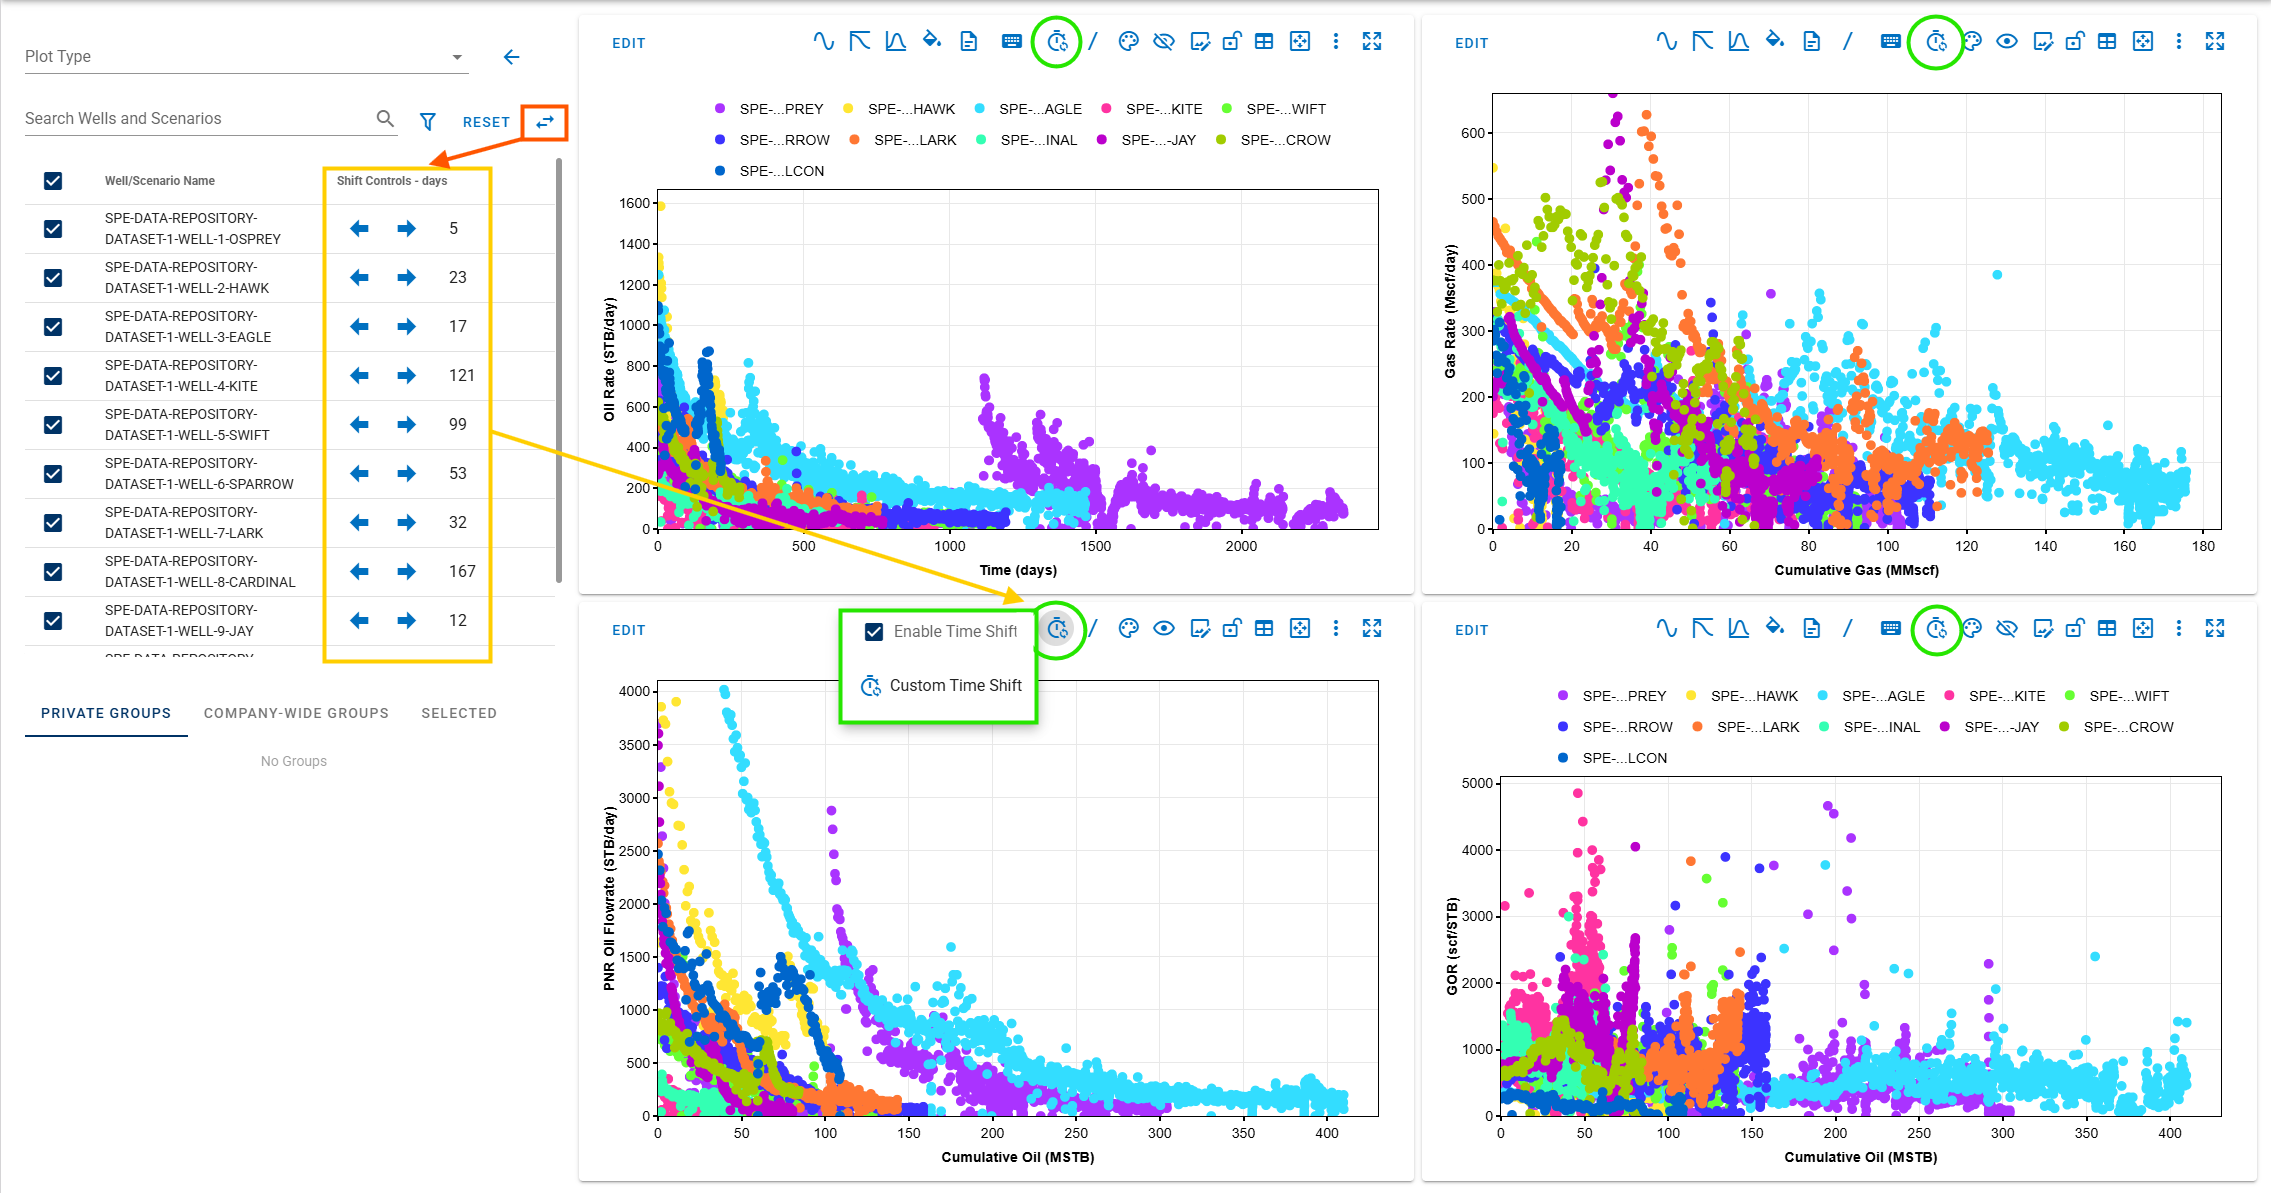
Task: Click EDIT on the Gas Rate plot
Action: 1471,43
